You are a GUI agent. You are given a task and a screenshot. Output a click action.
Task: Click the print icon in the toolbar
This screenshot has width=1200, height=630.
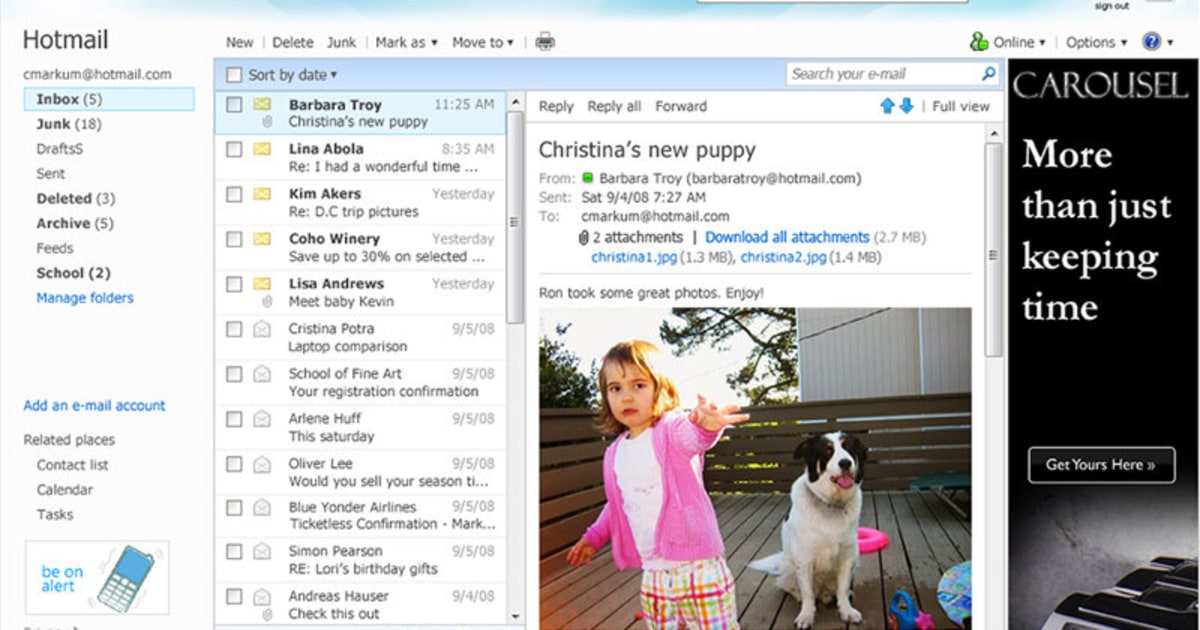click(x=544, y=42)
